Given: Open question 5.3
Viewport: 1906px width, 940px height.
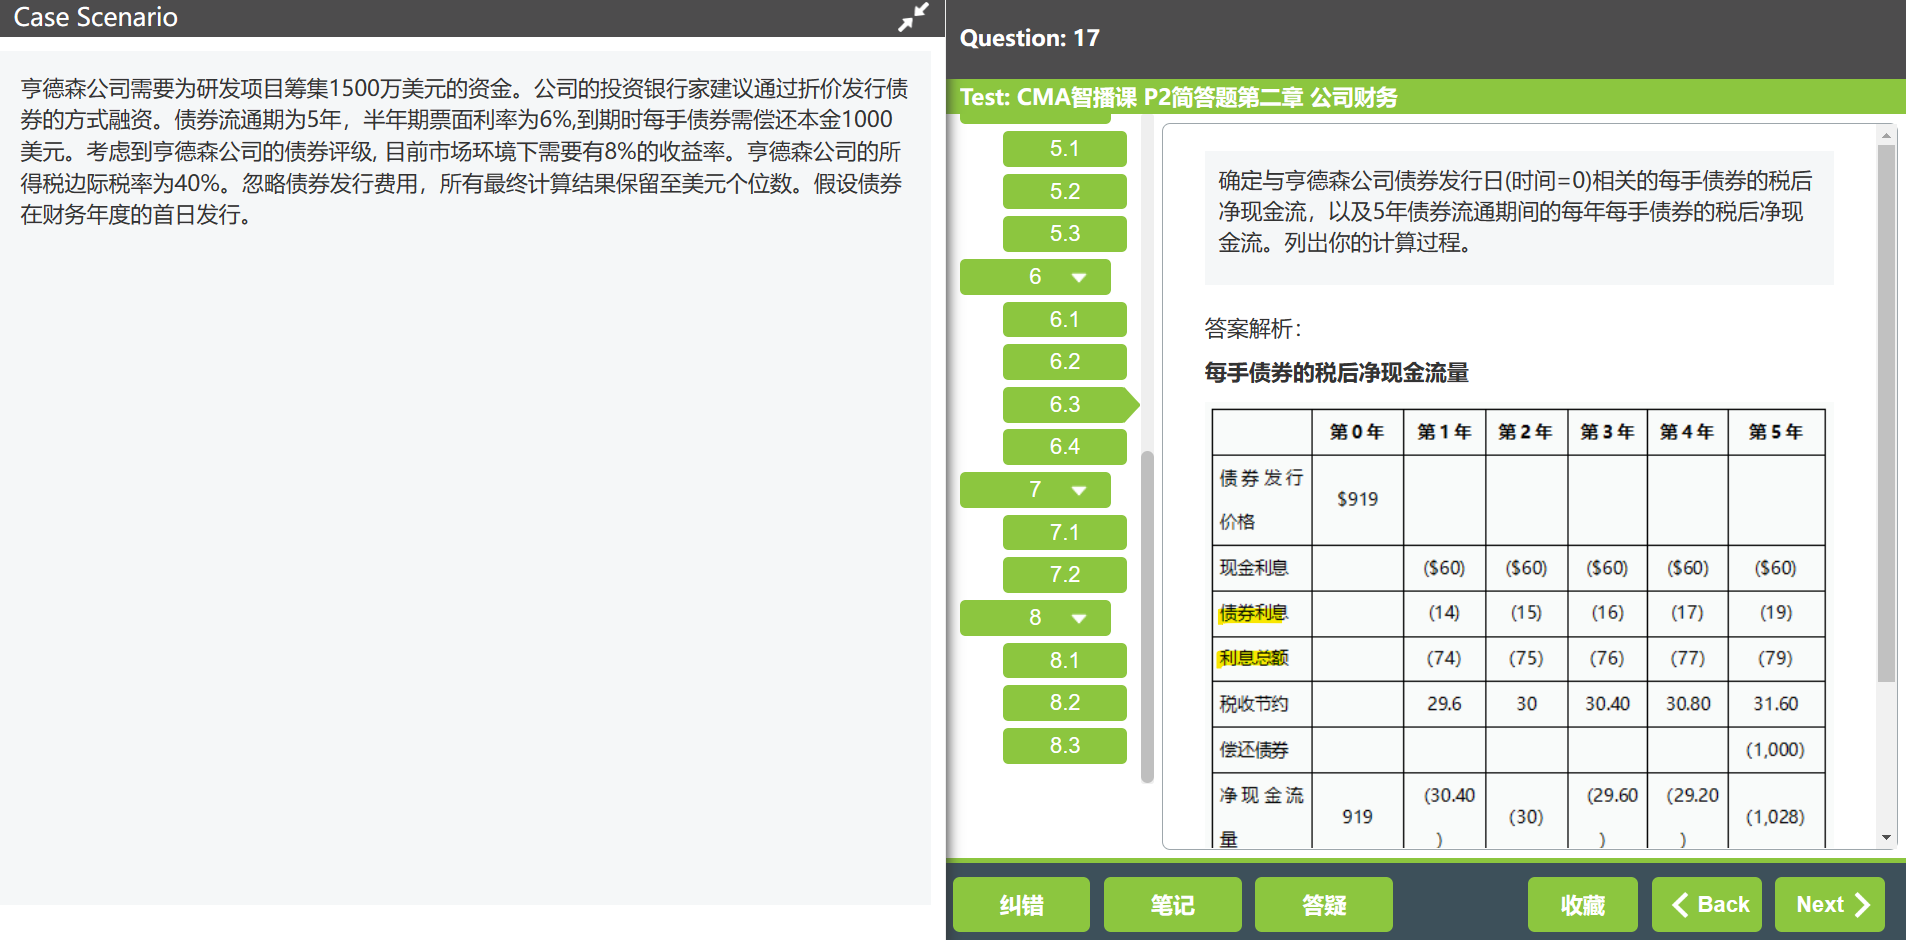Looking at the screenshot, I should point(1065,234).
